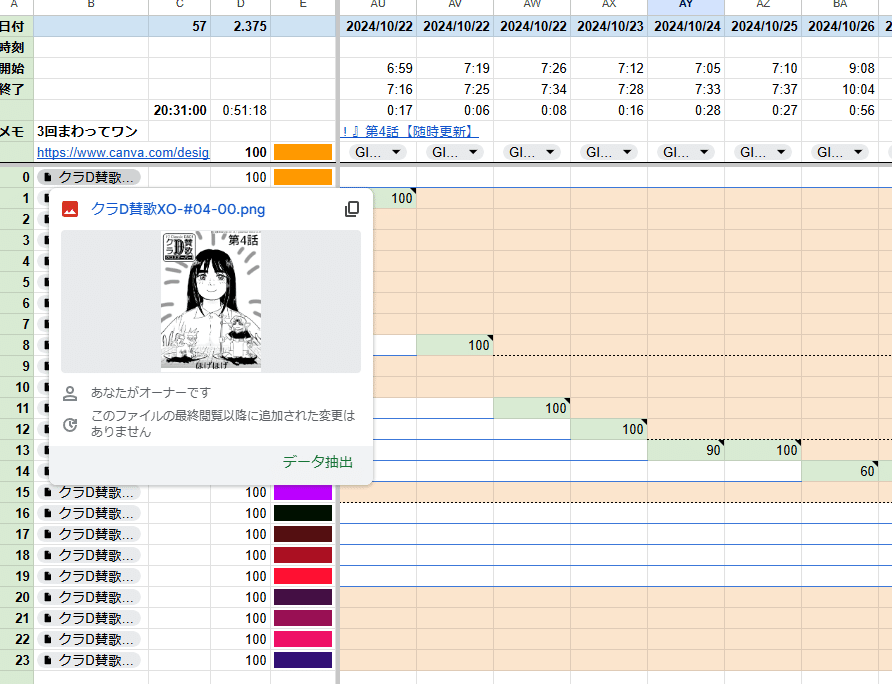Open GI dropdown in column AW
892x684 pixels.
(532, 153)
